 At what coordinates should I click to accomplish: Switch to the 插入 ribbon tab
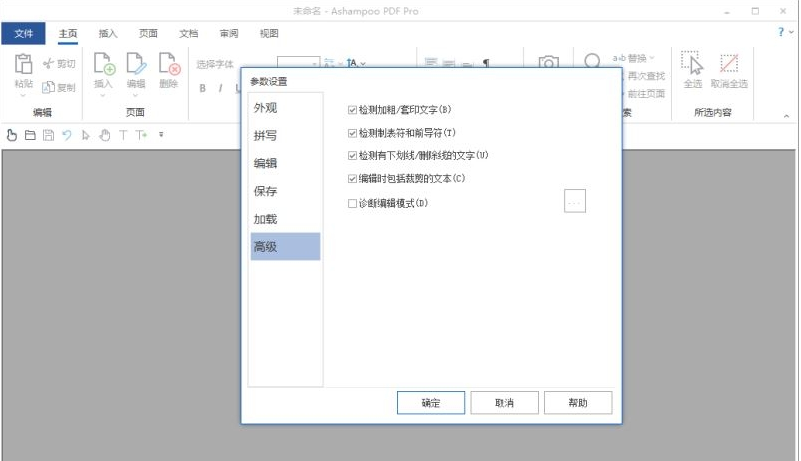coord(108,33)
